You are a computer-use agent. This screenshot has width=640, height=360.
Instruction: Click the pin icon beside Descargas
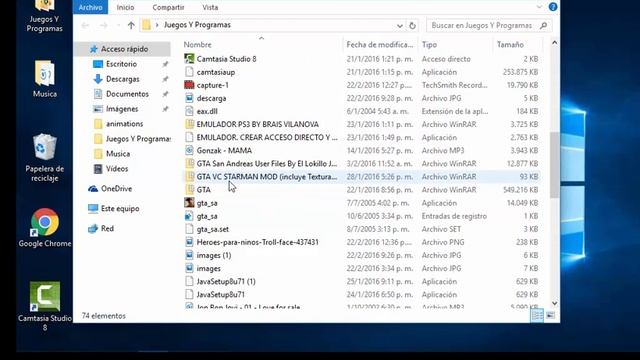coord(165,79)
